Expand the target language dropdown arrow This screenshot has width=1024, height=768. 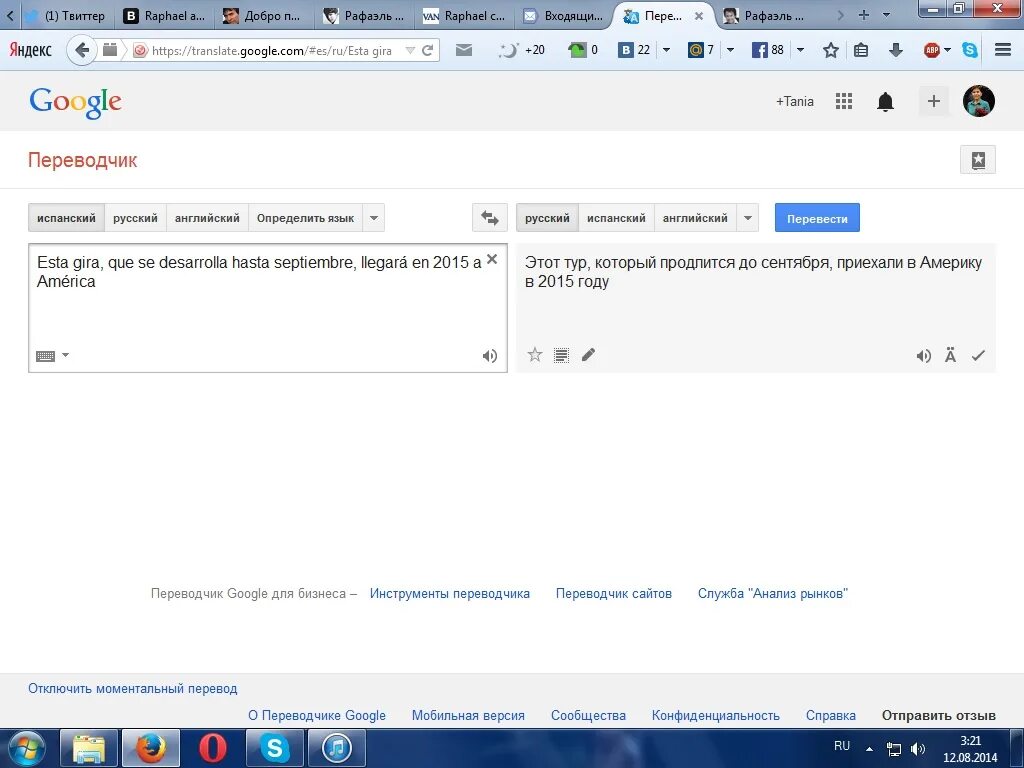coord(748,218)
